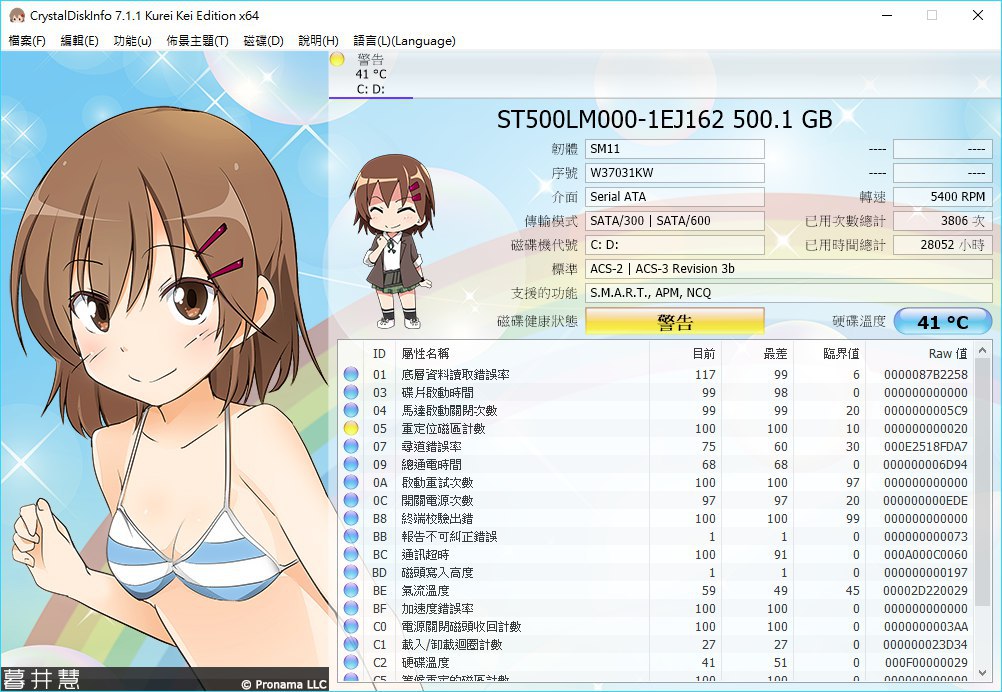Click the status orb for attribute BB
The image size is (1002, 692).
[351, 537]
